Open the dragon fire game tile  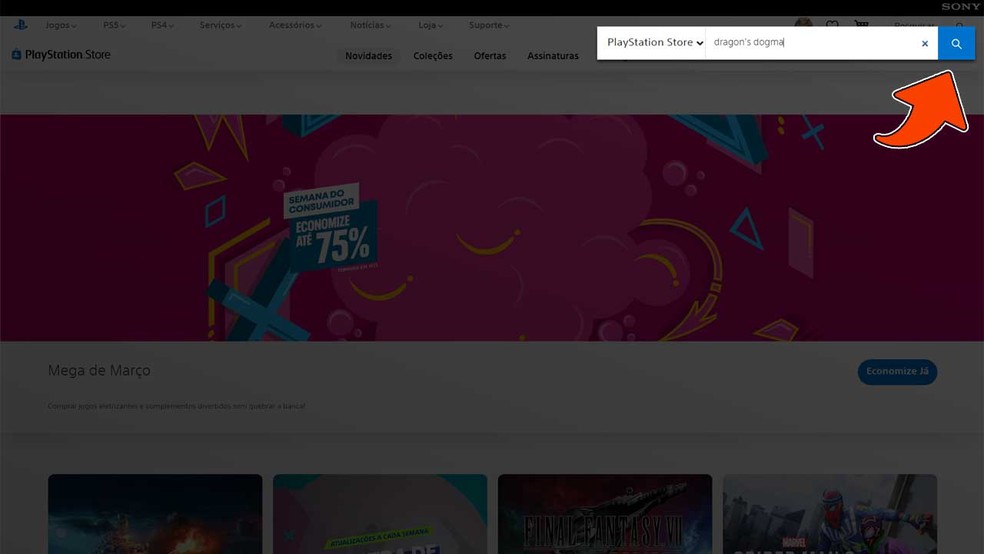point(155,514)
